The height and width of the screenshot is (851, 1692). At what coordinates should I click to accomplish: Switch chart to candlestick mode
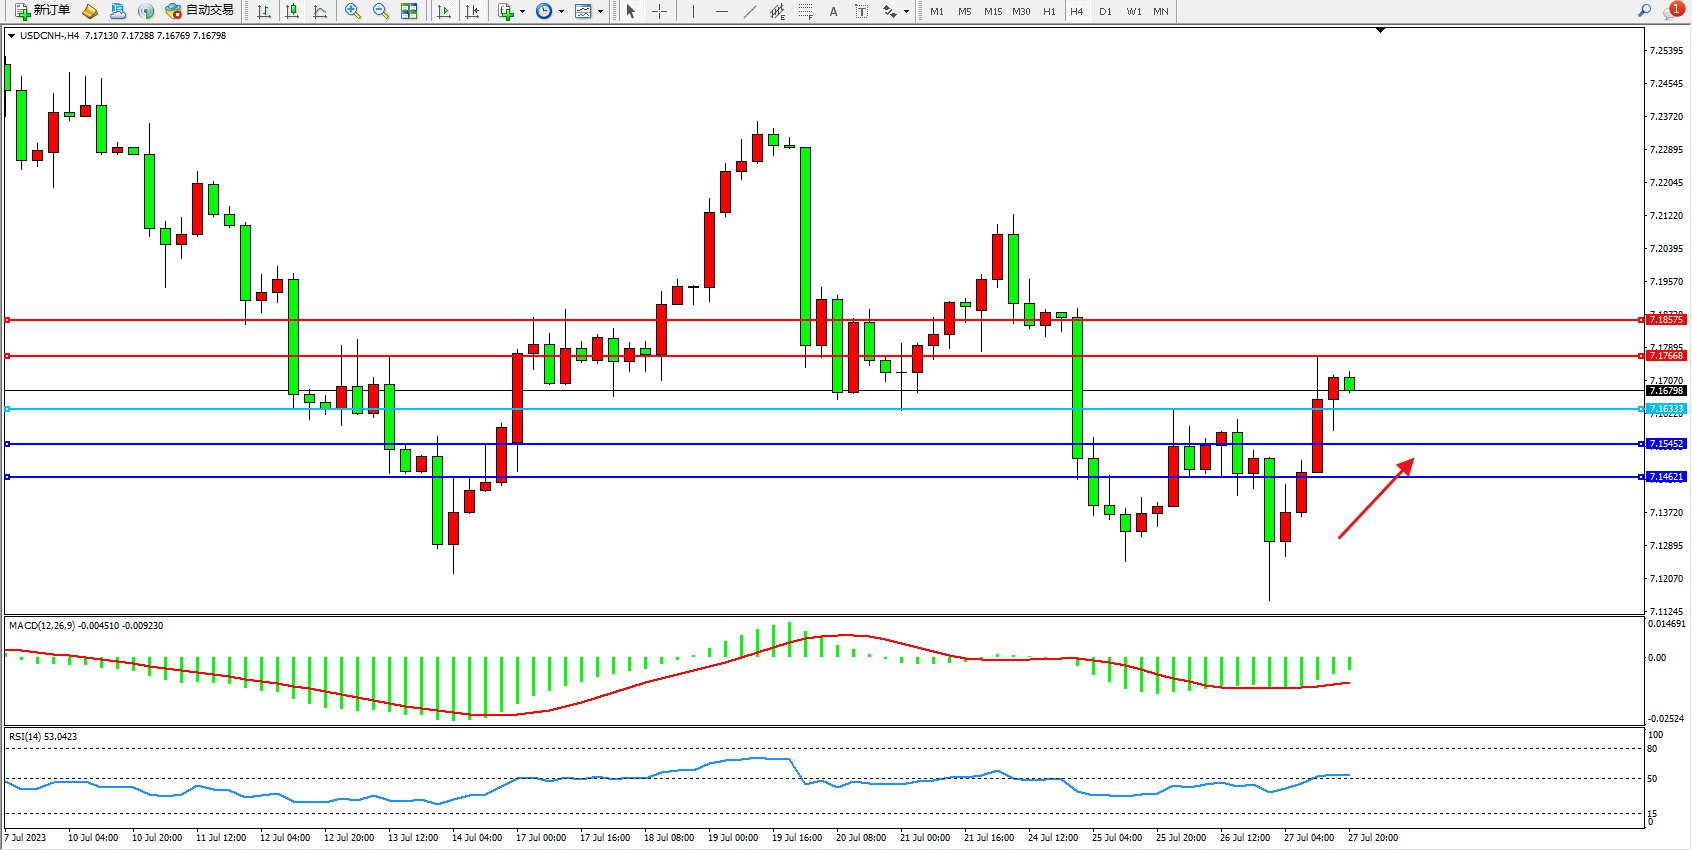292,11
